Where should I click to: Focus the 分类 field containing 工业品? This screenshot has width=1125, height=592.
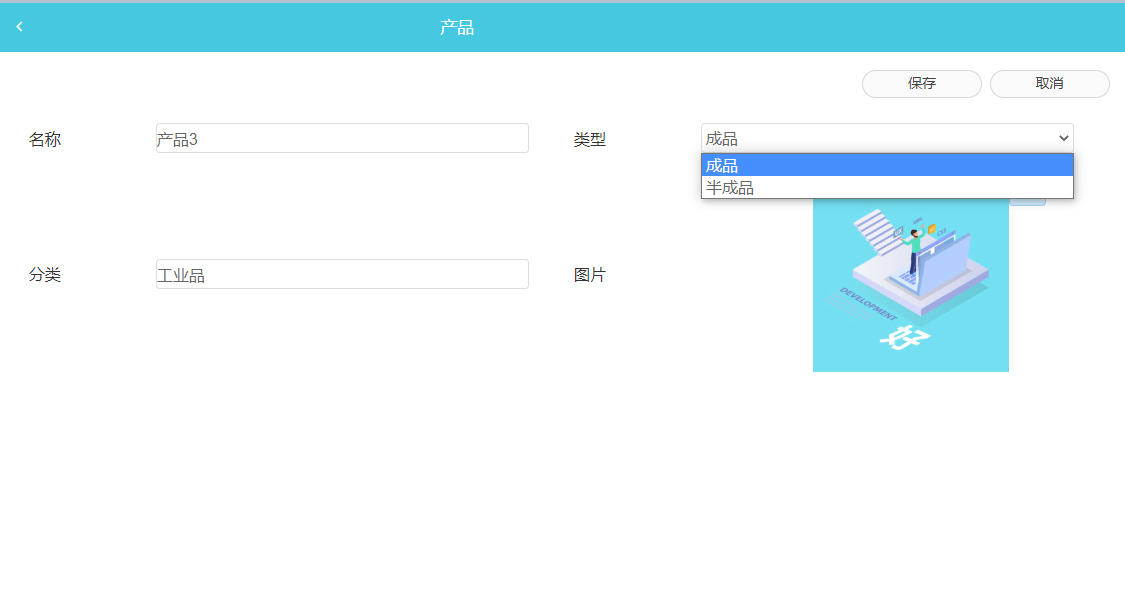pyautogui.click(x=342, y=274)
